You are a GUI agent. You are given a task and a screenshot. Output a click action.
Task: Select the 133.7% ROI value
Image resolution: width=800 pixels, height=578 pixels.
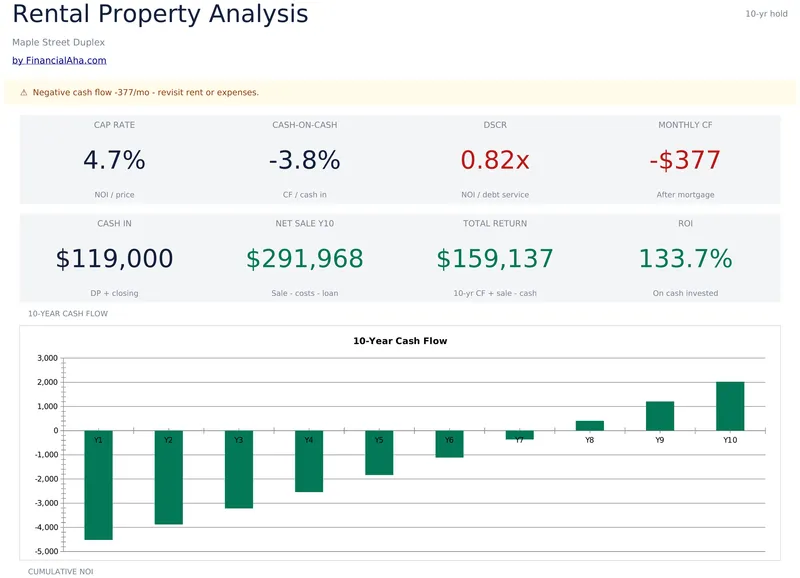tap(685, 258)
